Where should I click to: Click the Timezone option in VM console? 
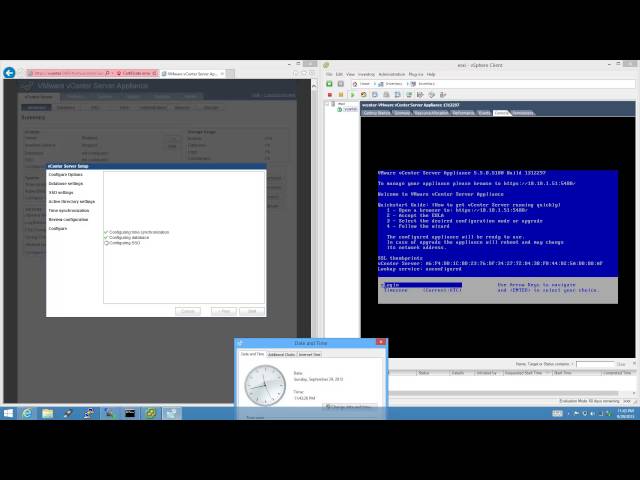point(422,290)
